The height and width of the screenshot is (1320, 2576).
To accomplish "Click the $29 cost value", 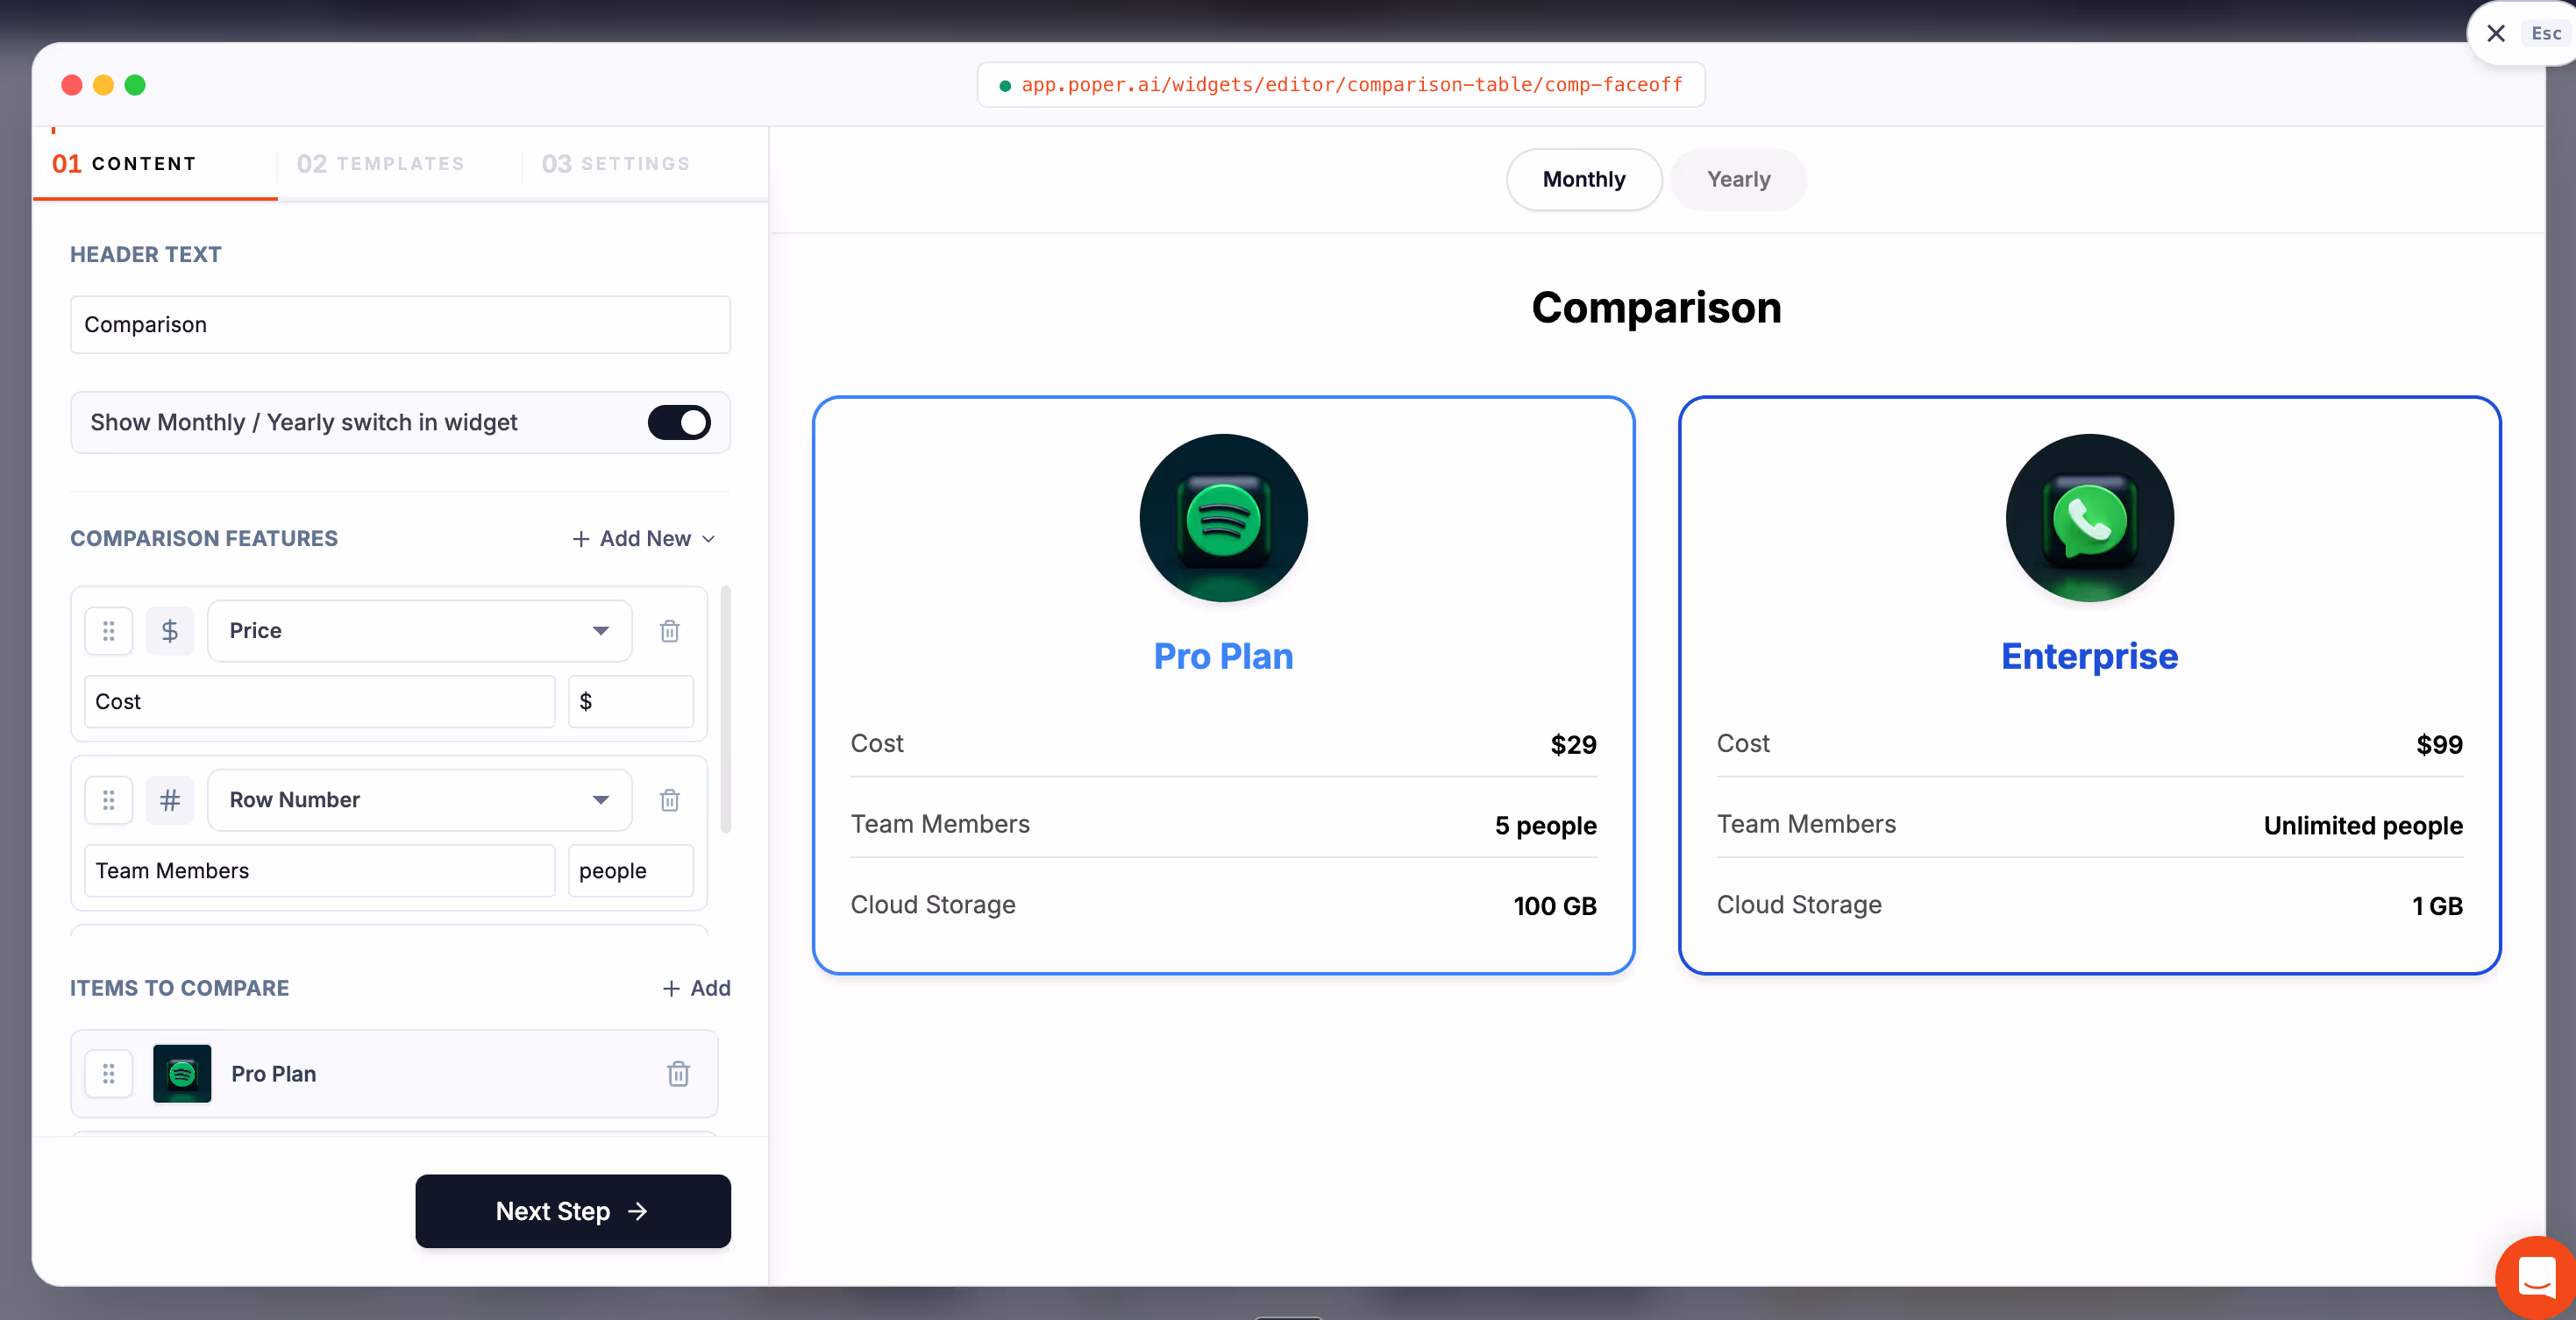I will [1573, 745].
